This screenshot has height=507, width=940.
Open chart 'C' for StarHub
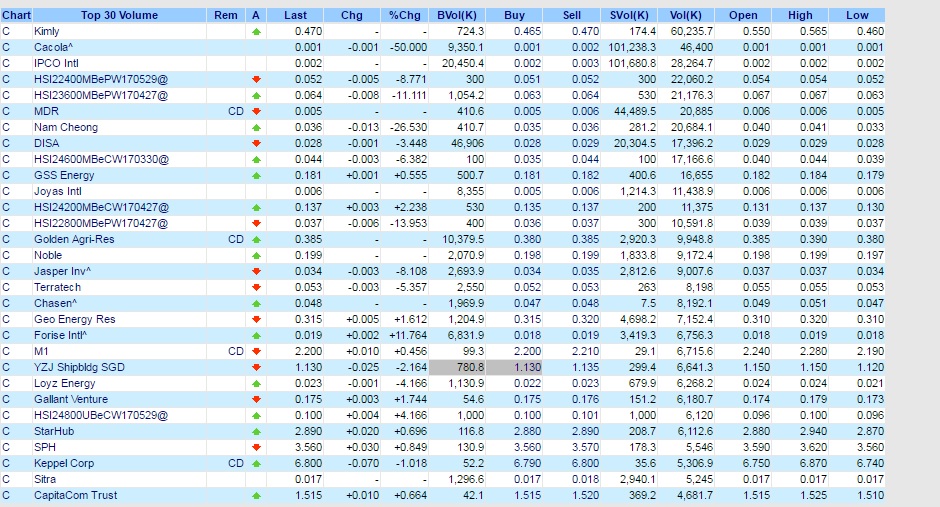(x=6, y=431)
